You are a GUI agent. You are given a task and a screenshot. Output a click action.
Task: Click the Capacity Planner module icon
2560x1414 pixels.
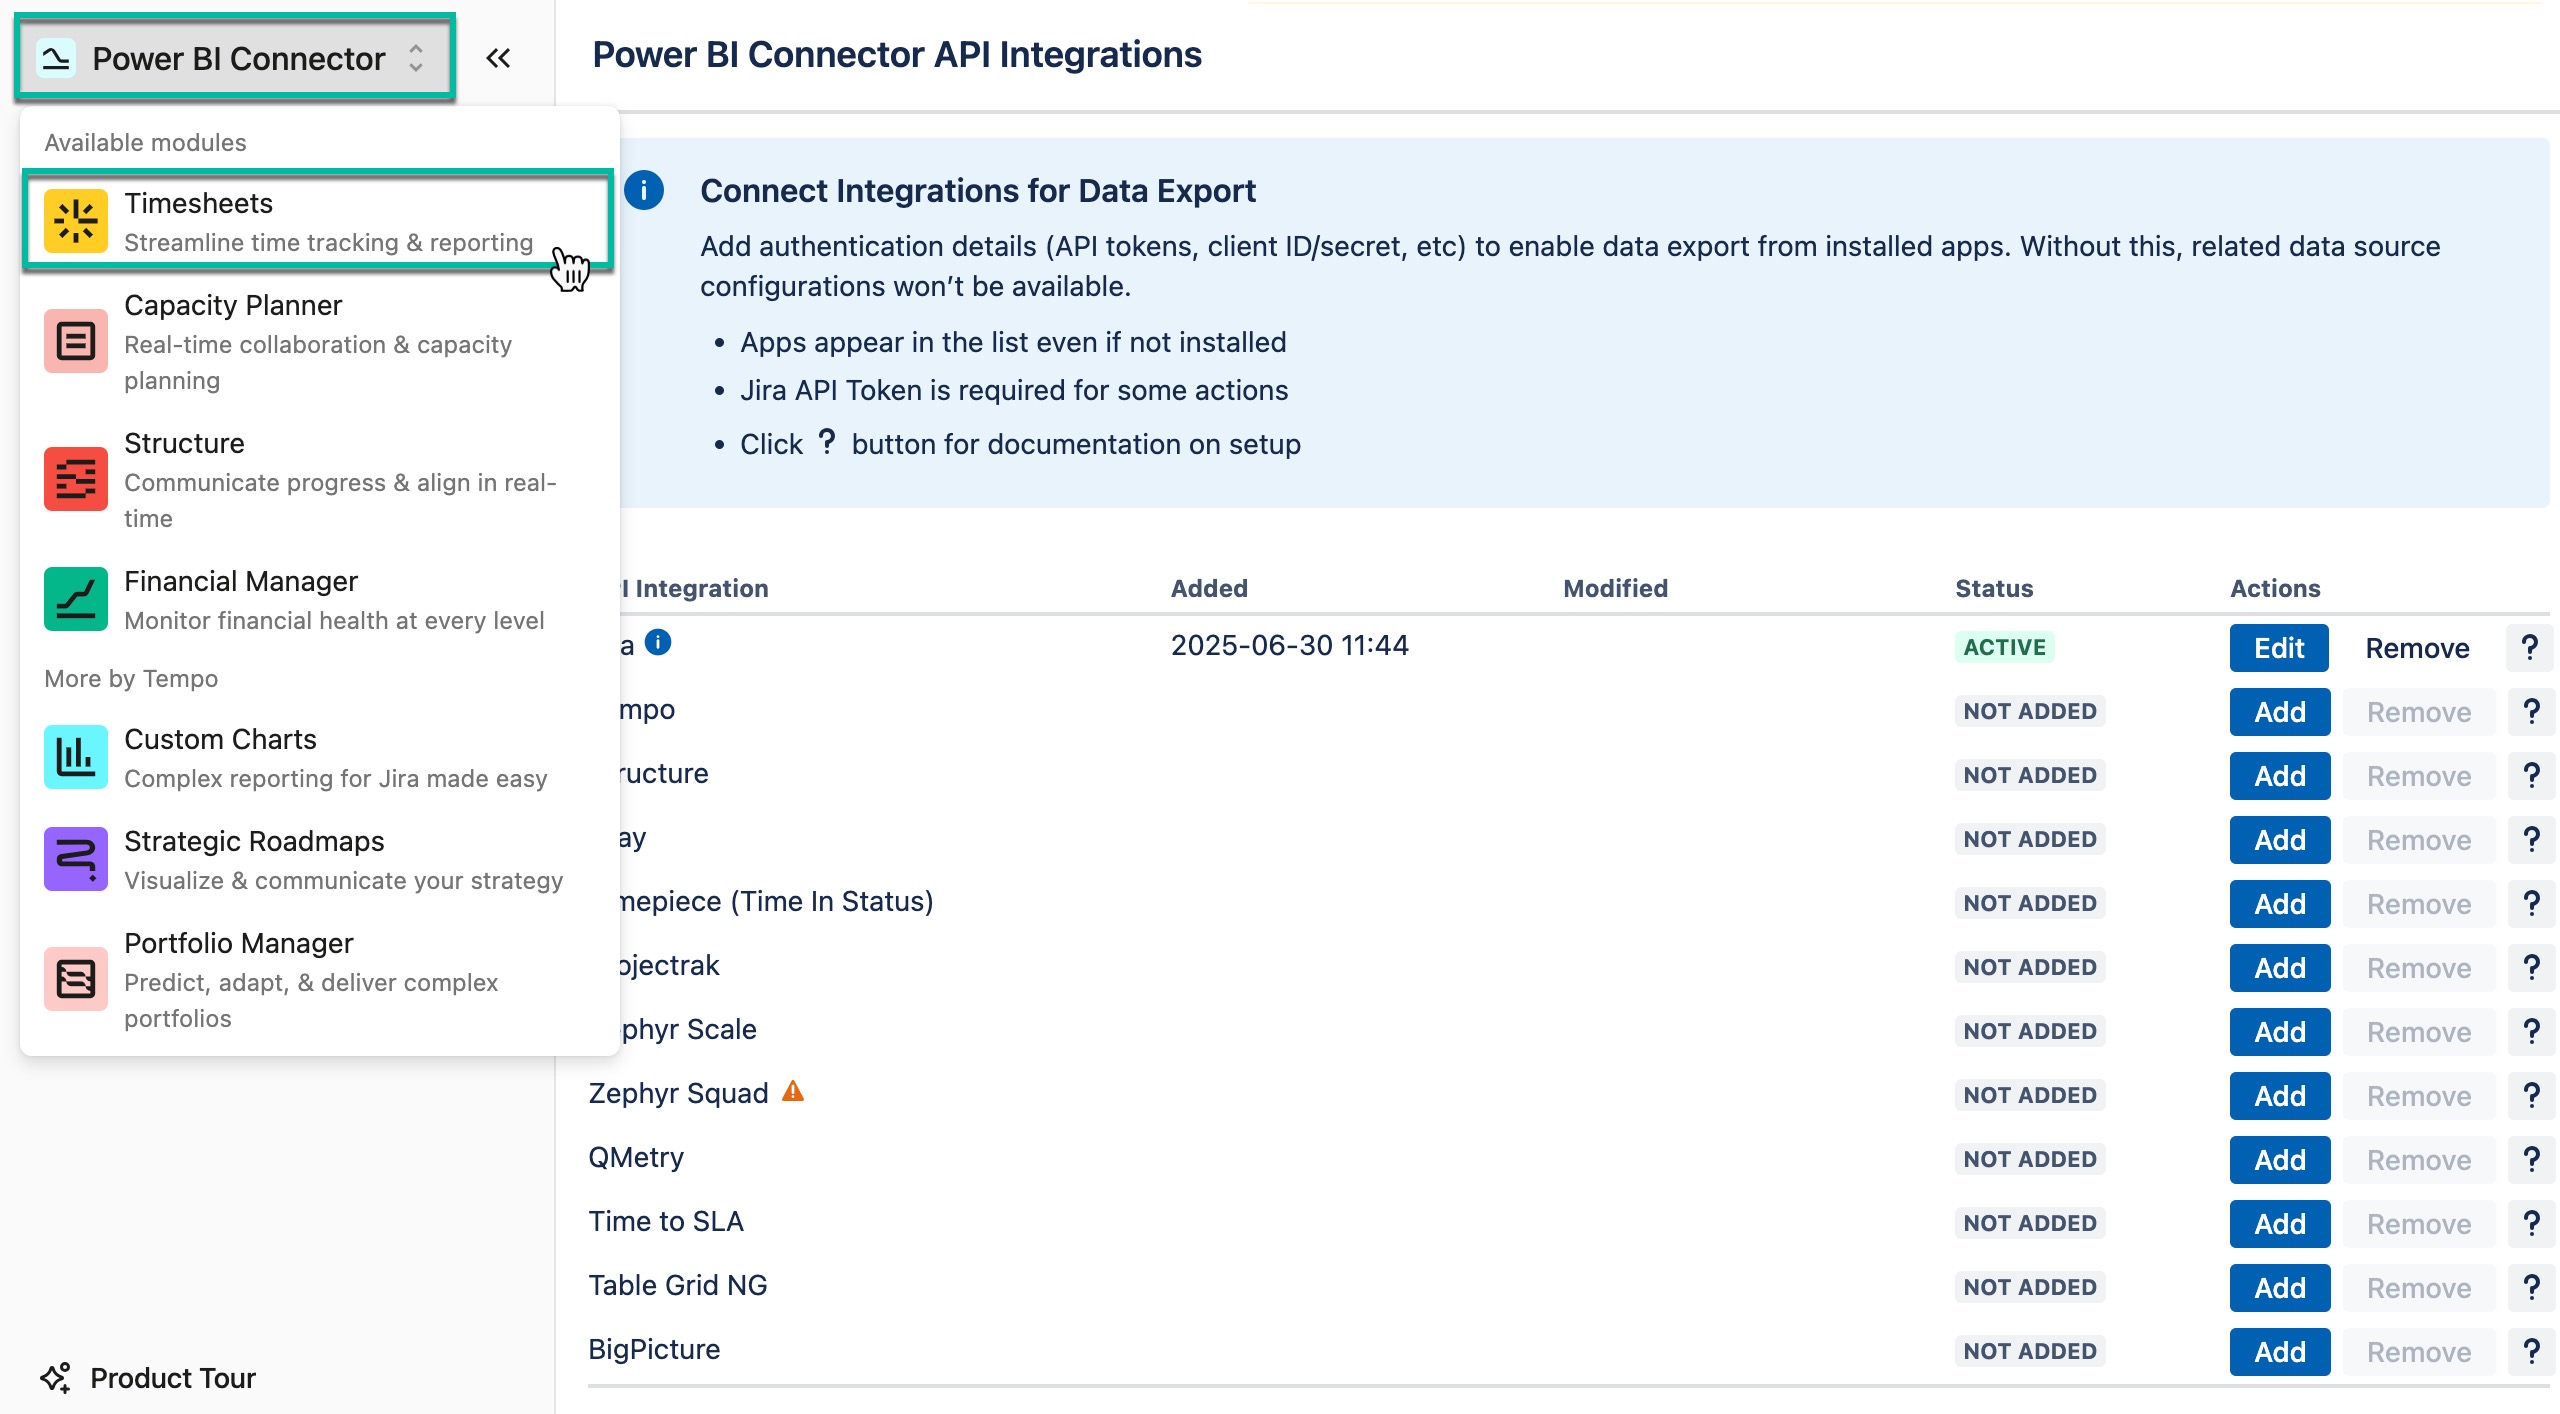click(75, 340)
